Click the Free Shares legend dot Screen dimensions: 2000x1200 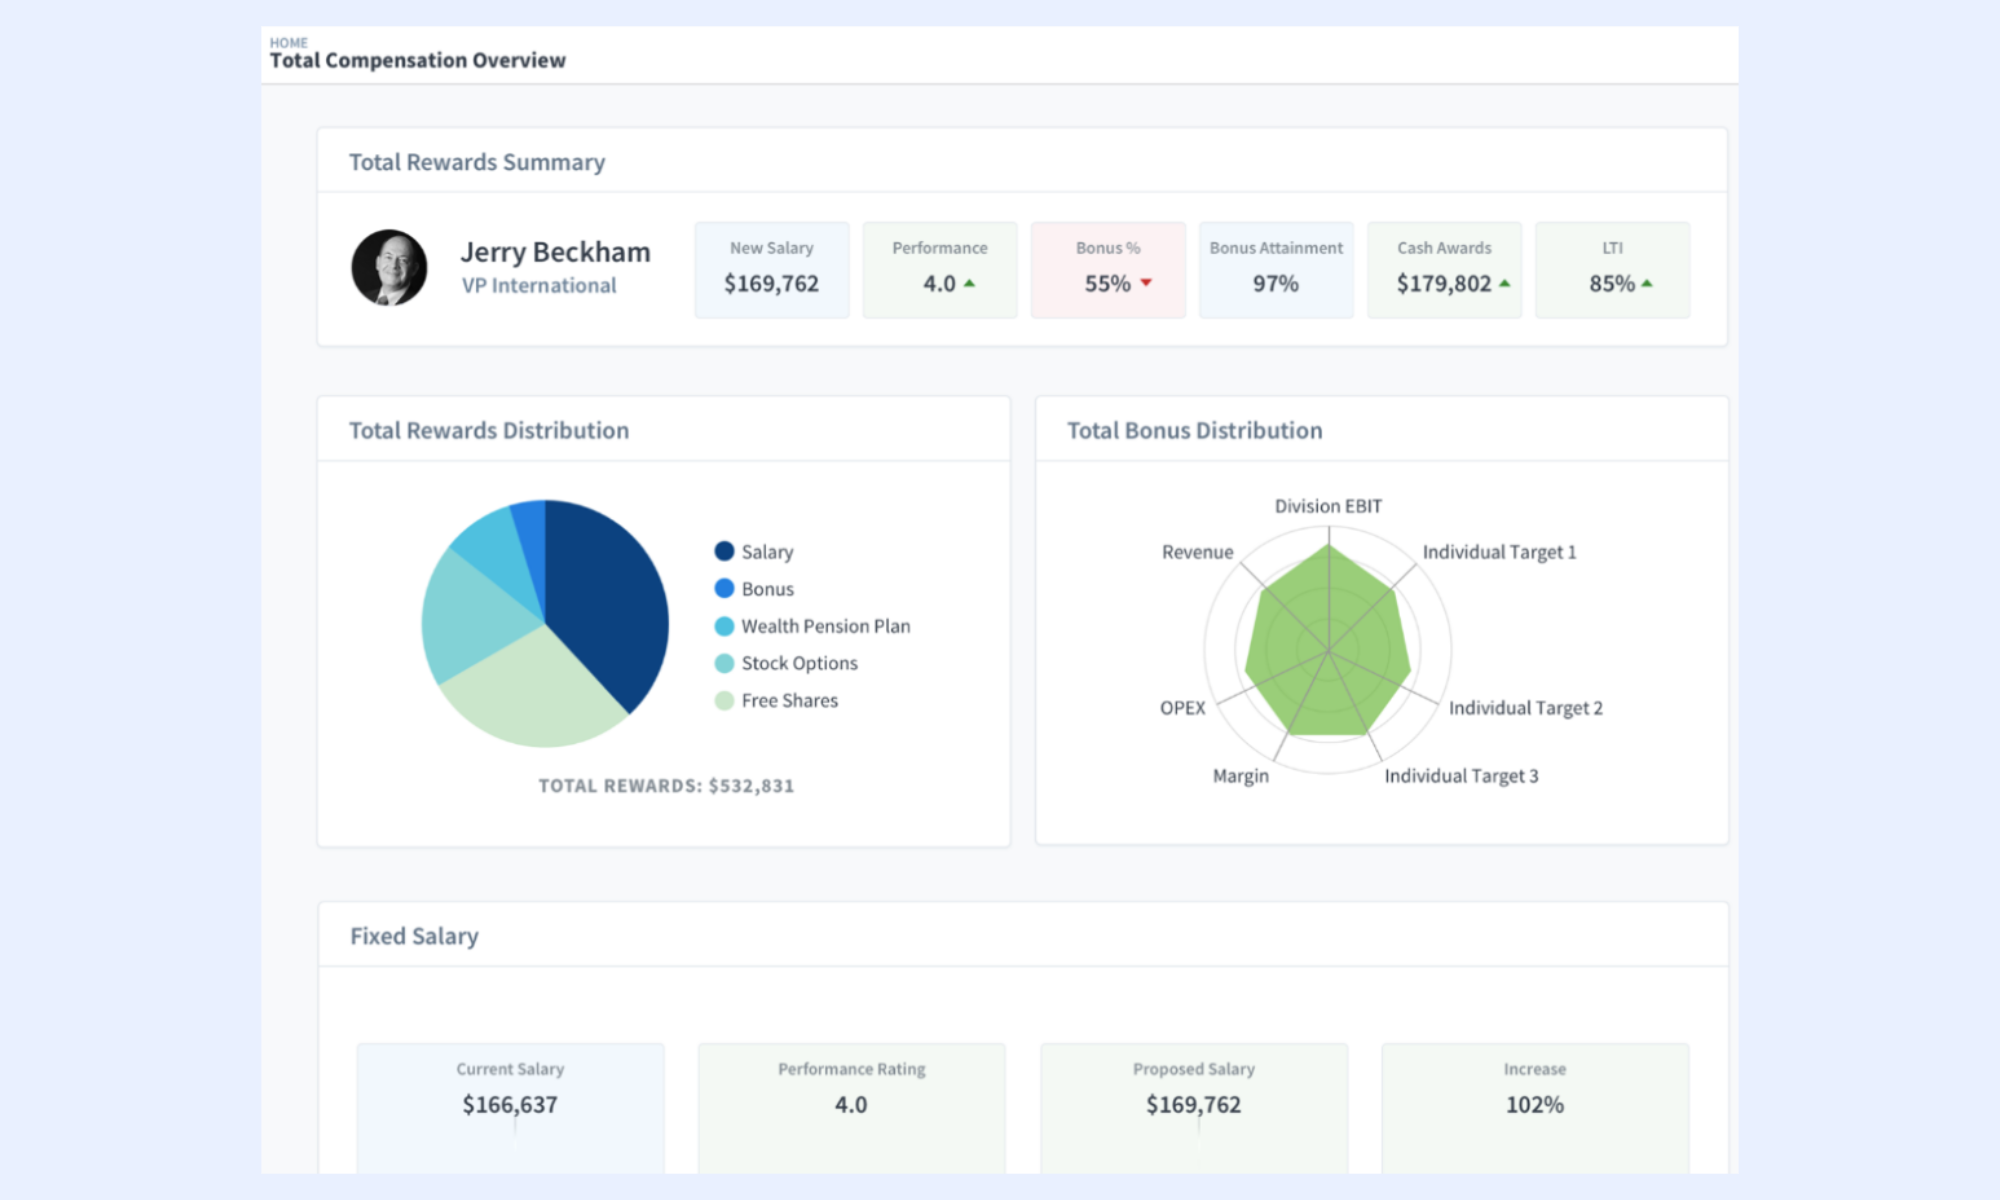724,700
